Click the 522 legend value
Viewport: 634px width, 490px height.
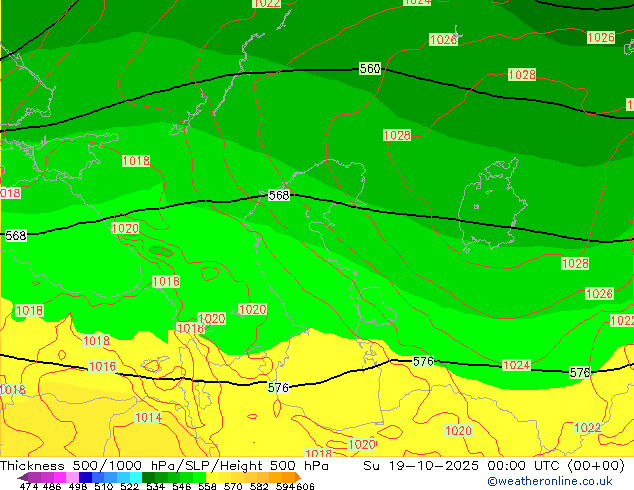coord(129,486)
